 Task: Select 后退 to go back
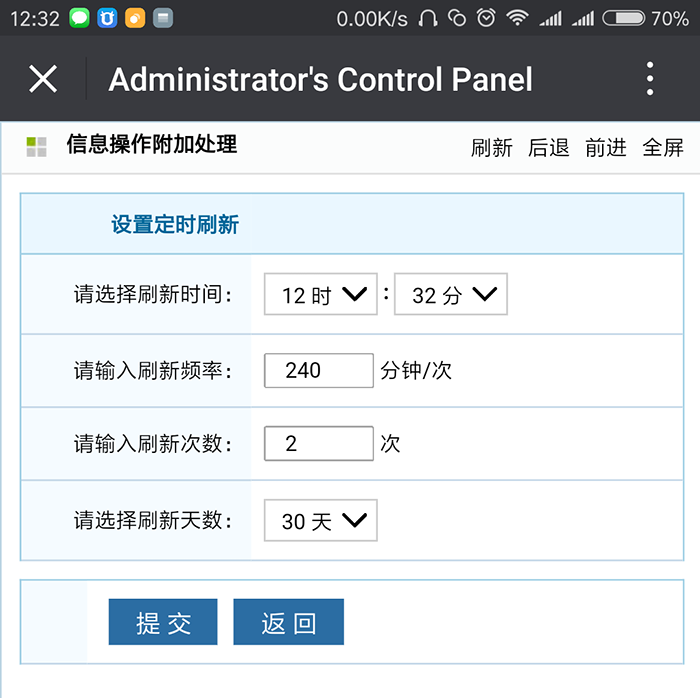click(x=549, y=148)
